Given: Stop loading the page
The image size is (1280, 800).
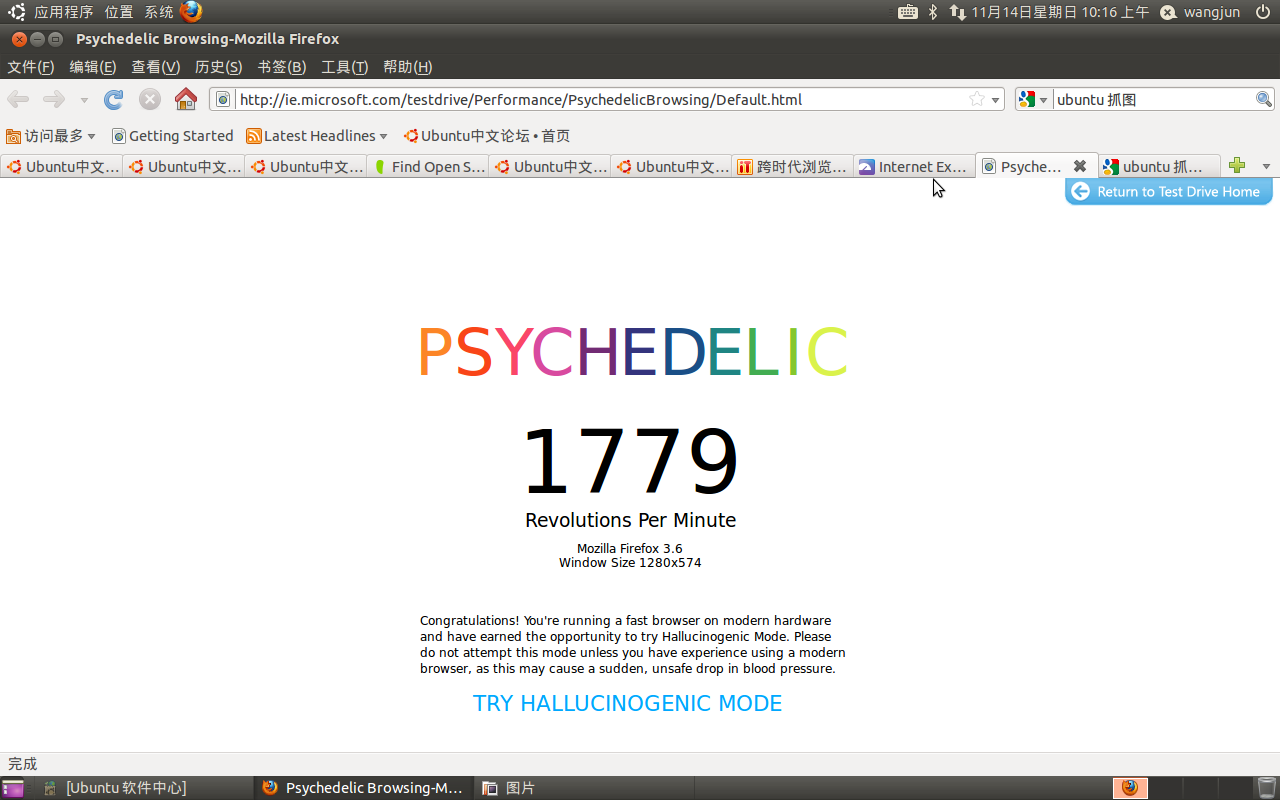Looking at the screenshot, I should [x=150, y=99].
